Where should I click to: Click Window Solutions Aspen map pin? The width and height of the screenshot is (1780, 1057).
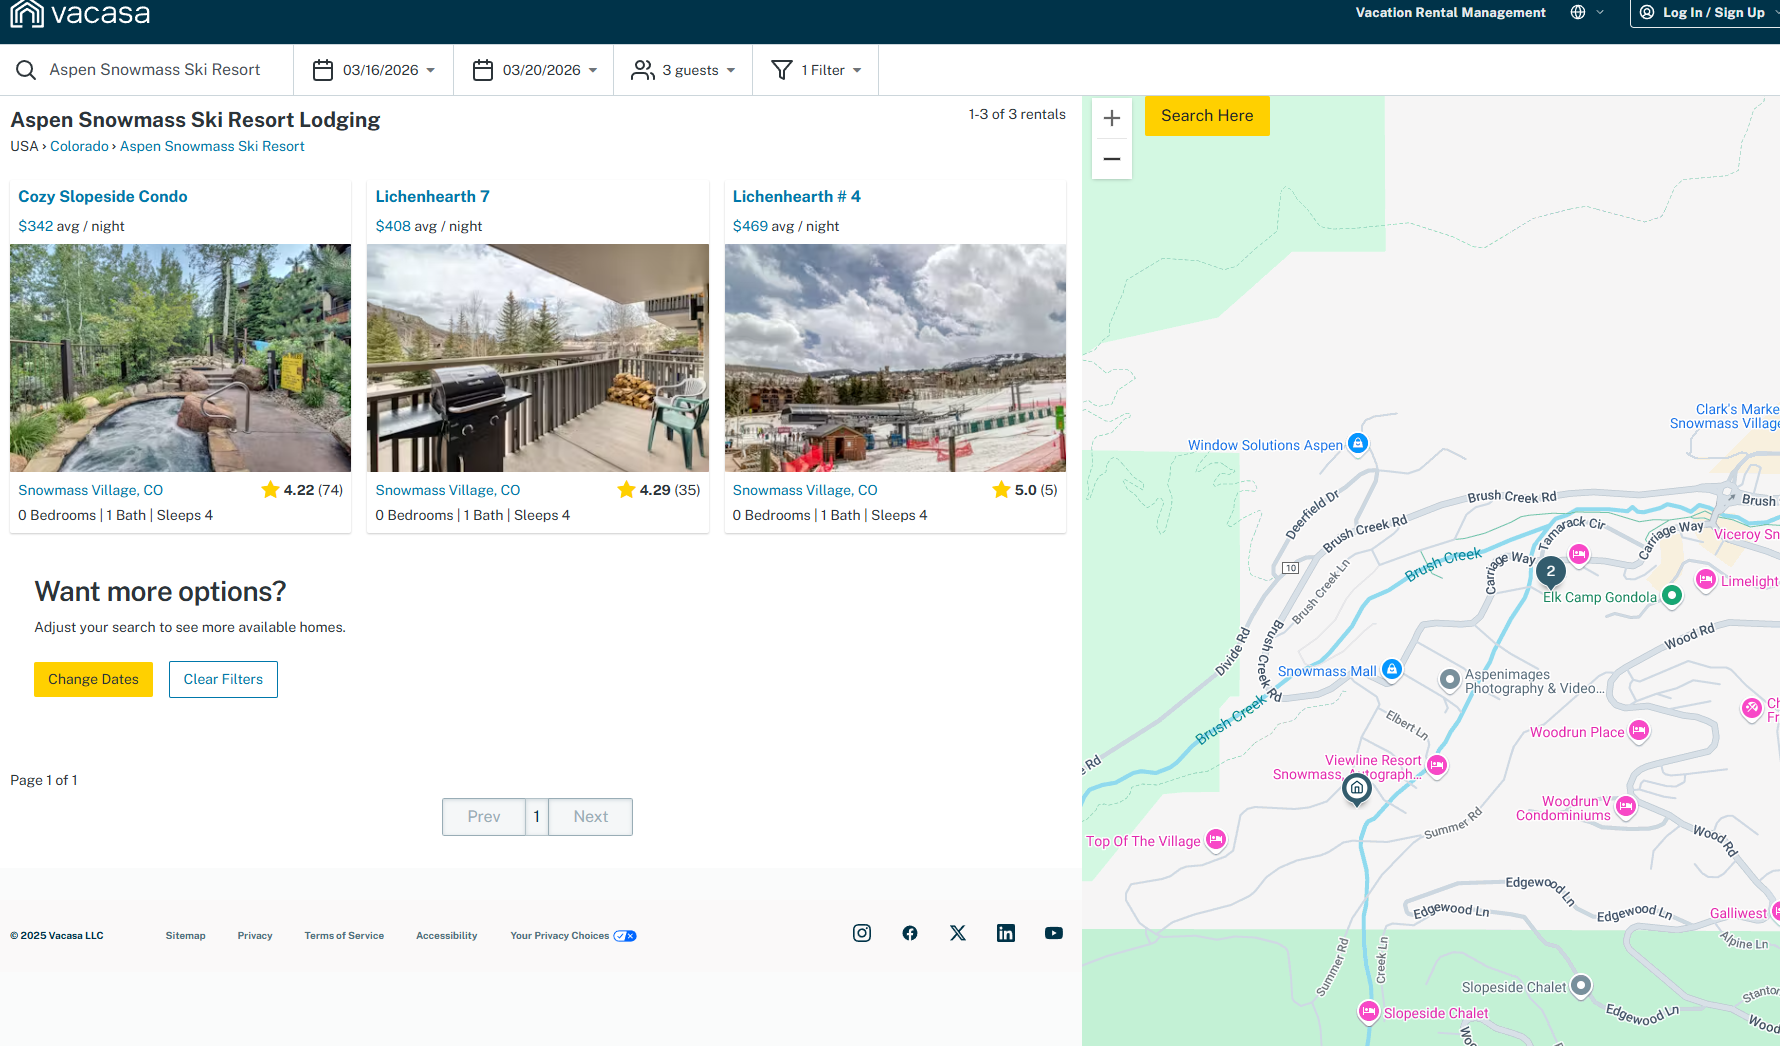point(1358,443)
